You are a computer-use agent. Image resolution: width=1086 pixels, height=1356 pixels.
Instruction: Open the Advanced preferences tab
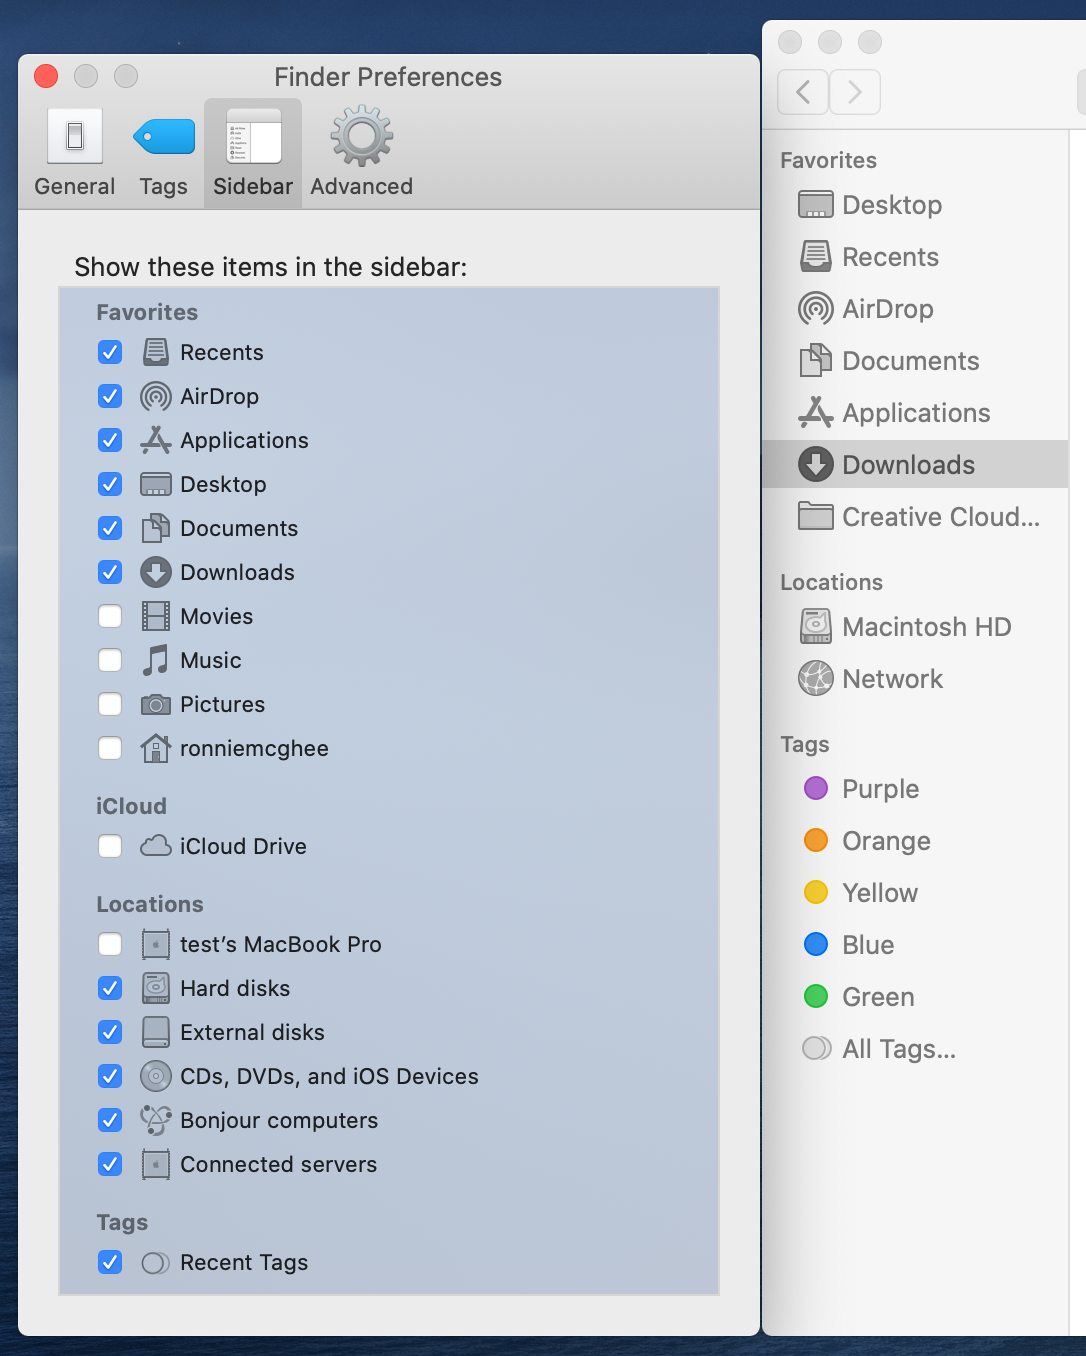point(361,153)
